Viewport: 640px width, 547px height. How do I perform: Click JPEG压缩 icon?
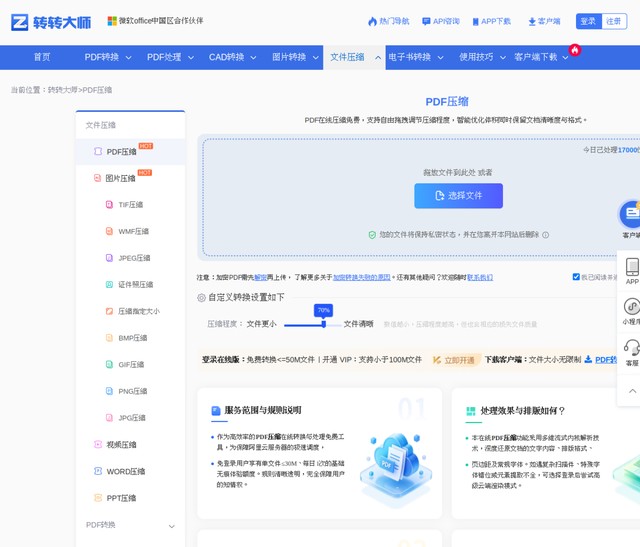pos(109,258)
